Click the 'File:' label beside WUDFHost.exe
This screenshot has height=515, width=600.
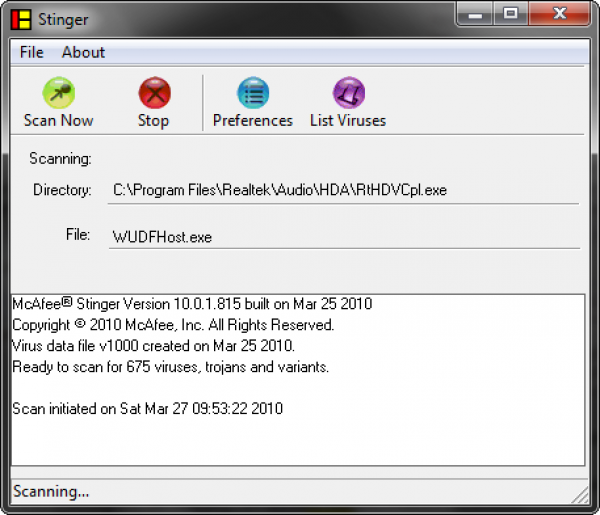[x=78, y=235]
